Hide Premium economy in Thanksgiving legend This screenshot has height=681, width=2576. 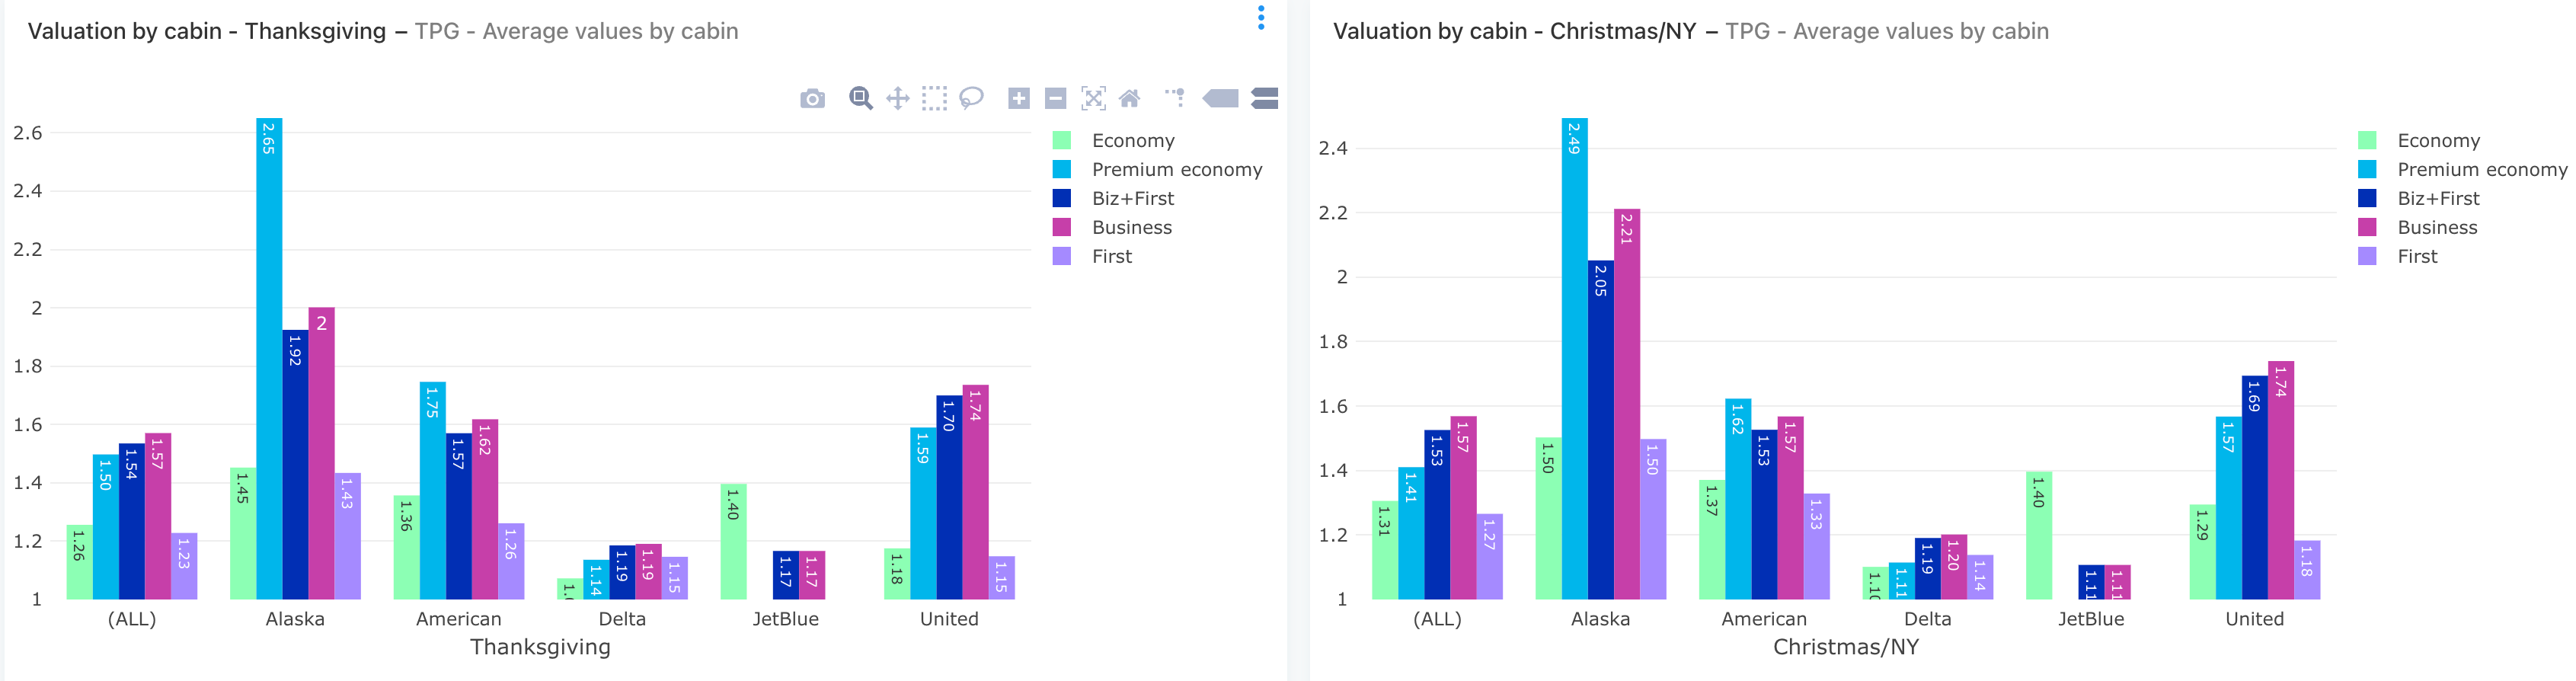point(1176,170)
